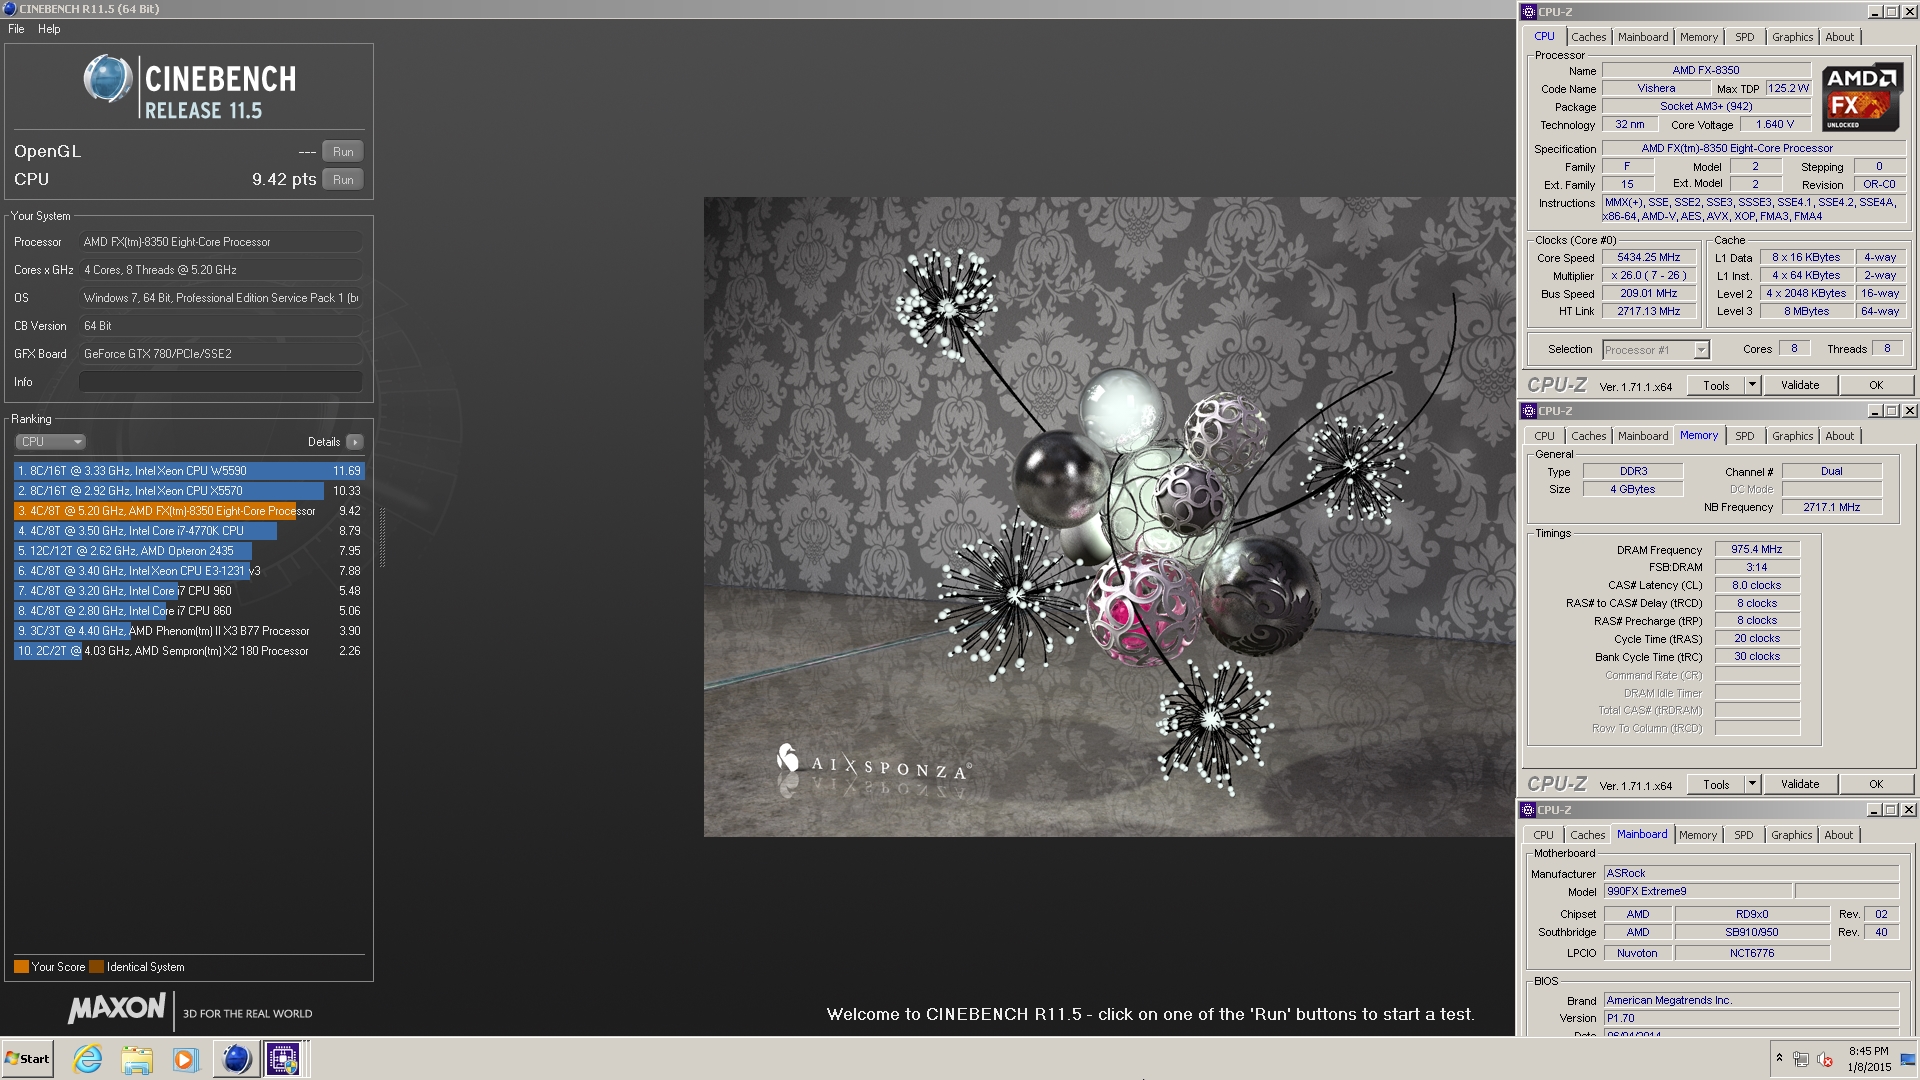Open the File menu in Cinebench
The height and width of the screenshot is (1080, 1920).
pos(16,29)
